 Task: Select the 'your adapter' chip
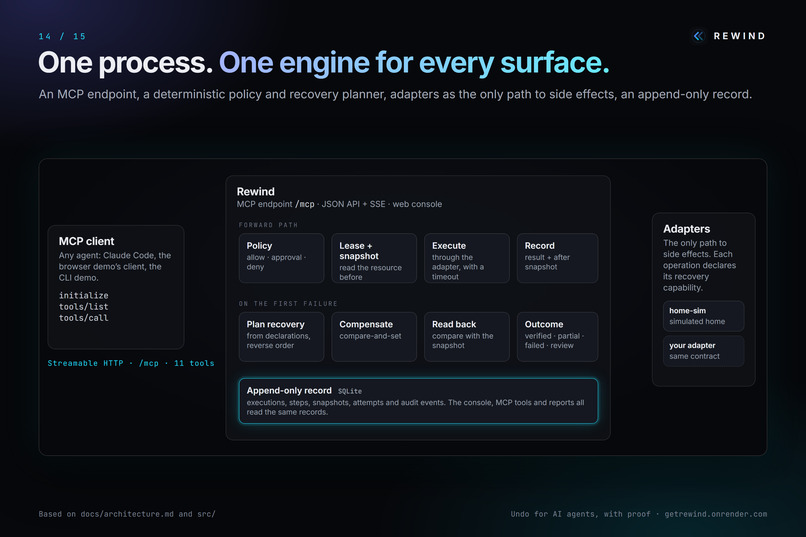703,351
